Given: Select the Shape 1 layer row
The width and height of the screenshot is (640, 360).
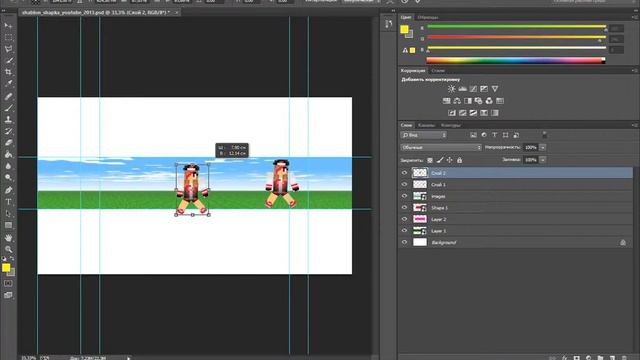Looking at the screenshot, I should [516, 208].
